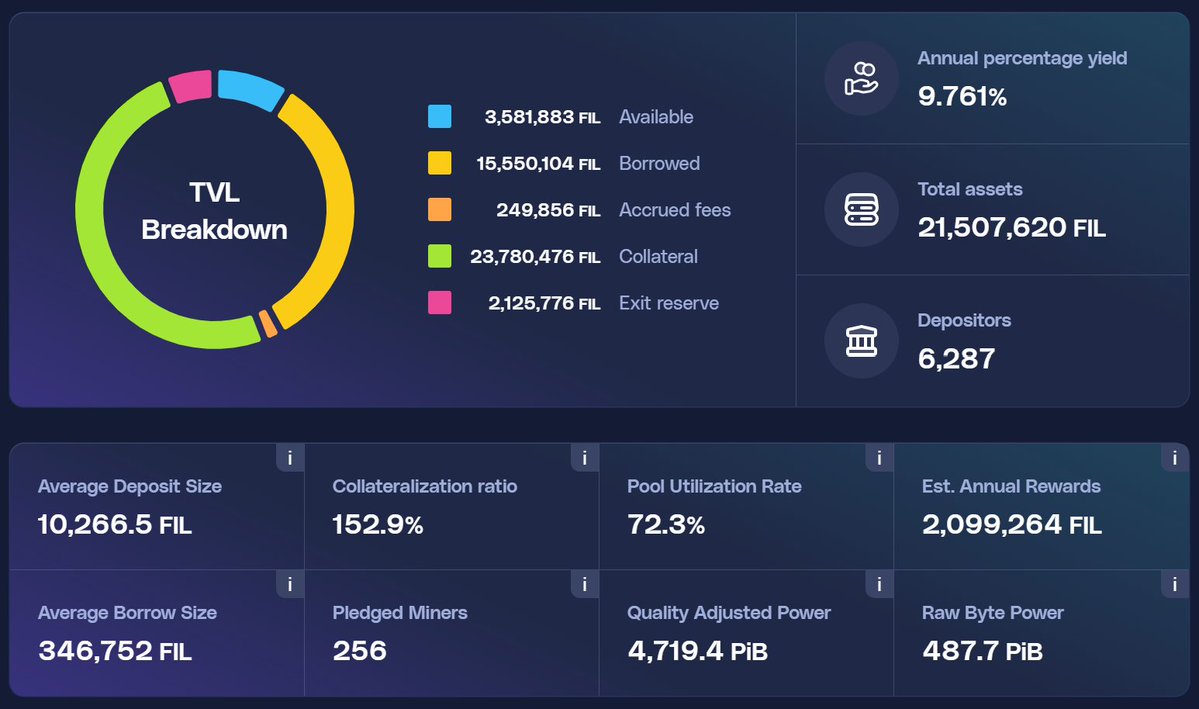Show info for Est. Annual Rewards
This screenshot has height=709, width=1199.
pos(1174,458)
